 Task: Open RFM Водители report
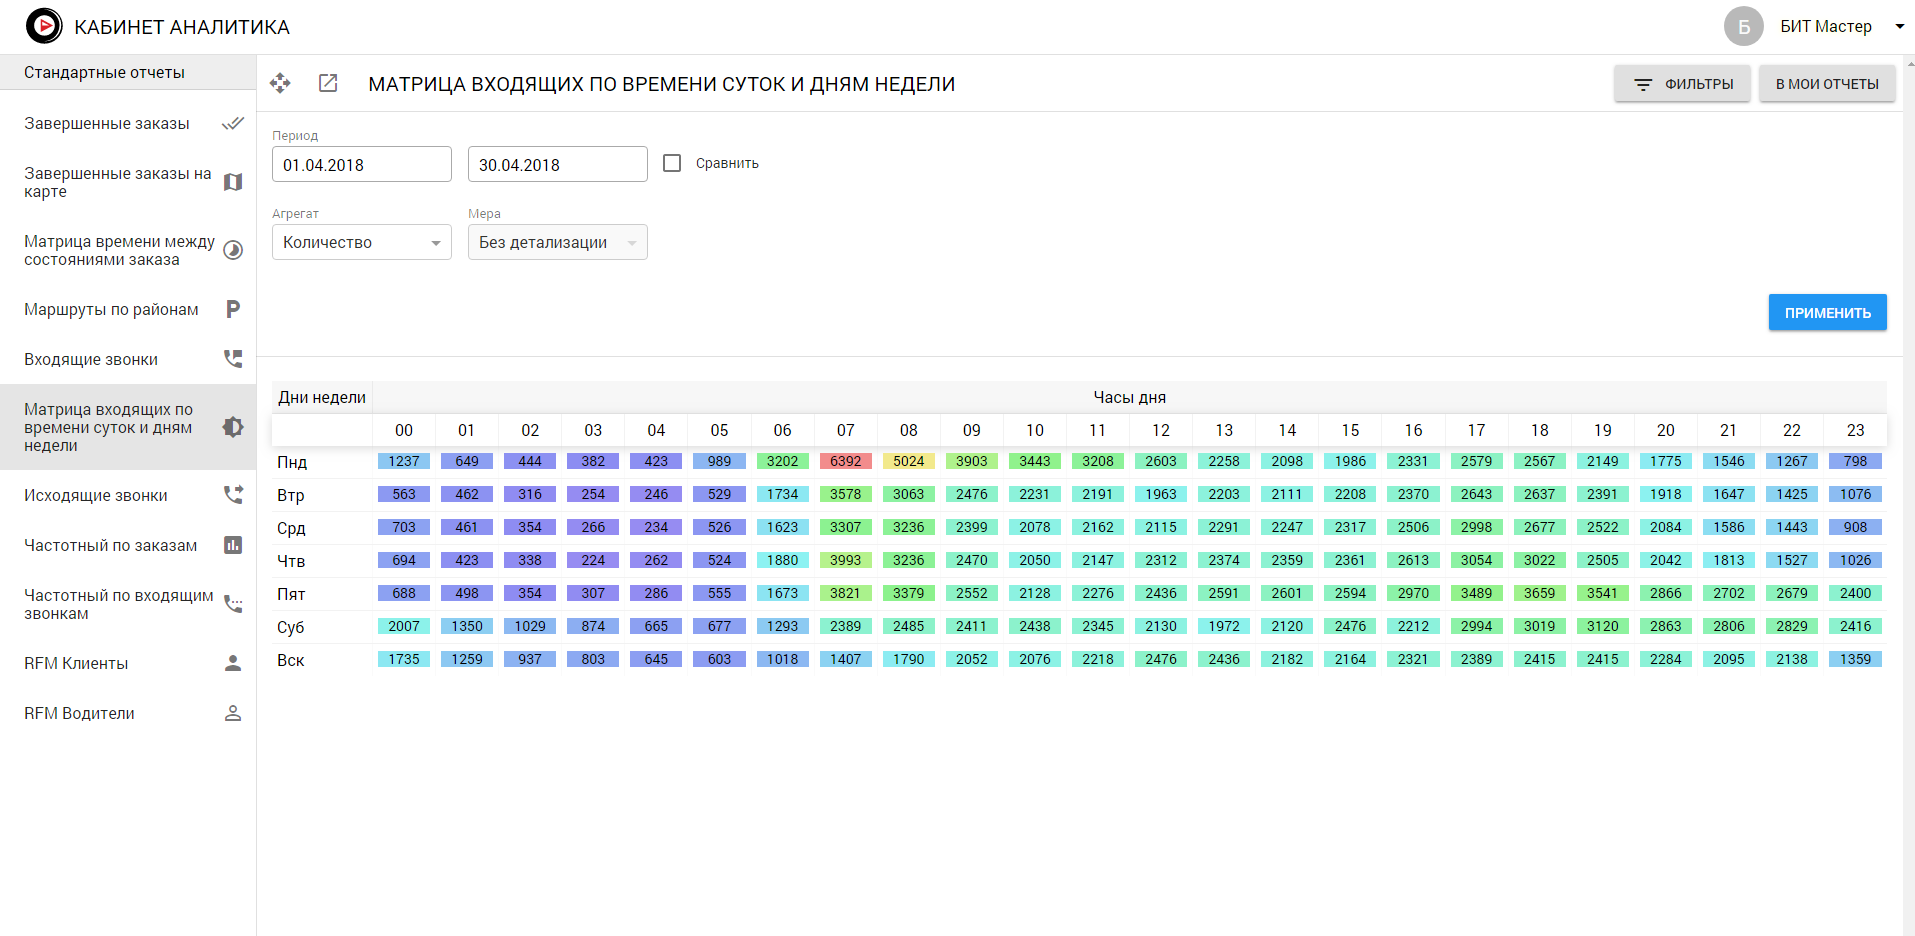pos(79,713)
